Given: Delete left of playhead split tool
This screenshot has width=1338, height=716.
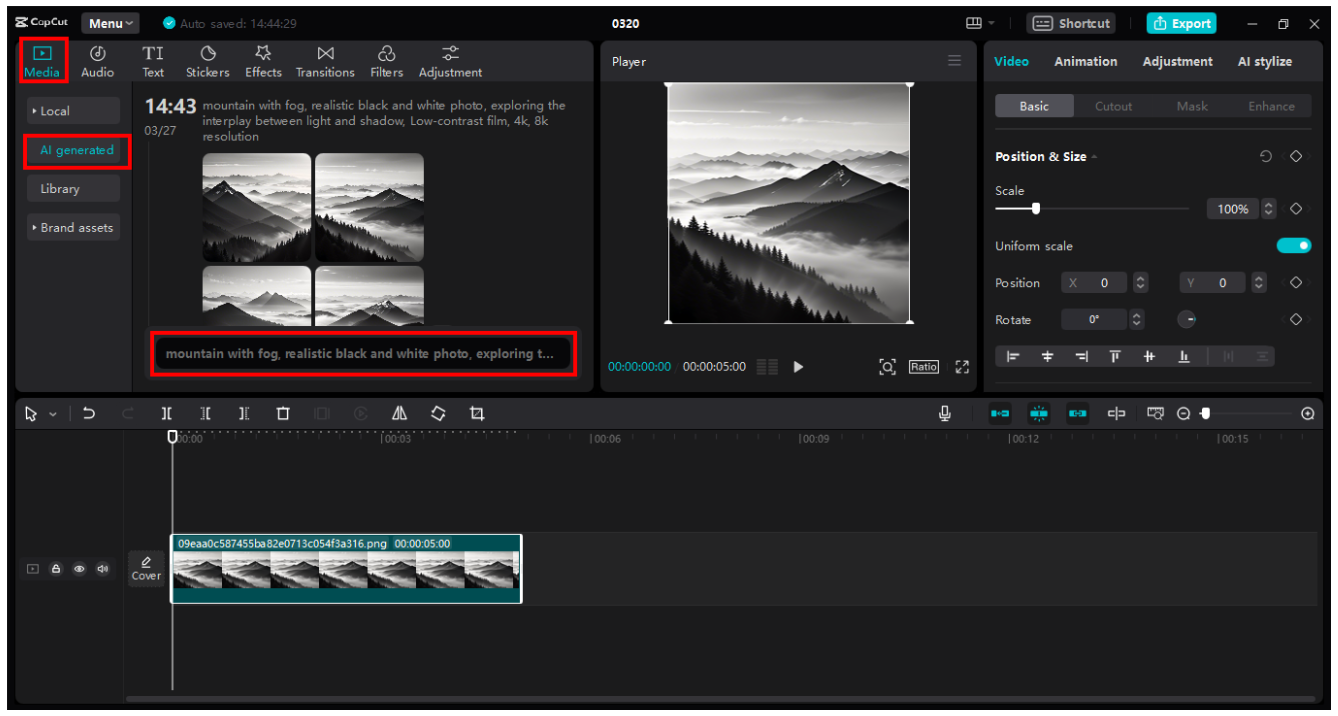Looking at the screenshot, I should (205, 413).
